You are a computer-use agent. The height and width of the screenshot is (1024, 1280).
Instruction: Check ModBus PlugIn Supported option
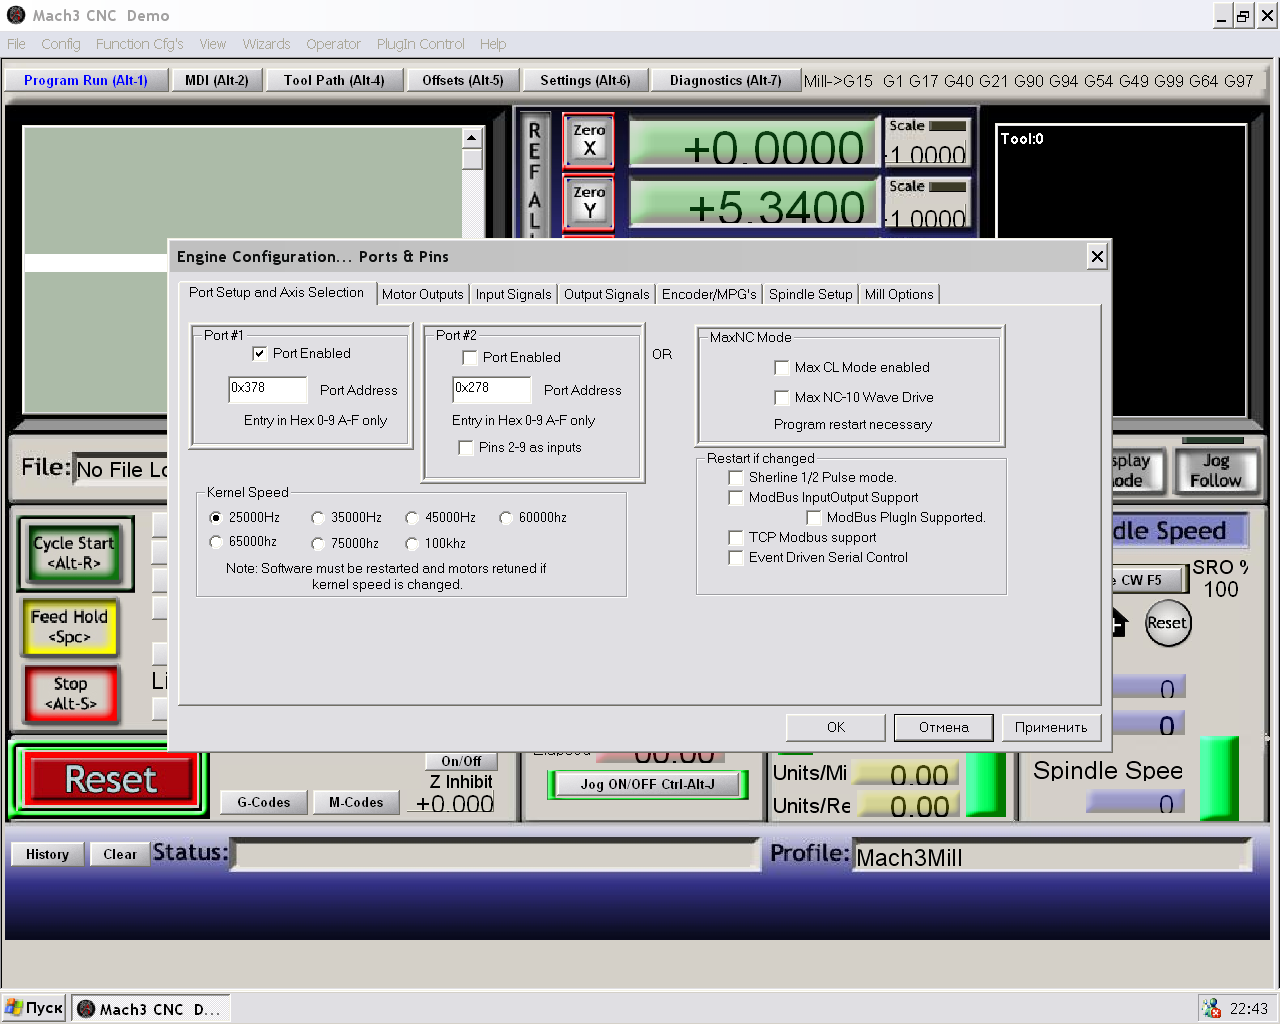(x=813, y=517)
